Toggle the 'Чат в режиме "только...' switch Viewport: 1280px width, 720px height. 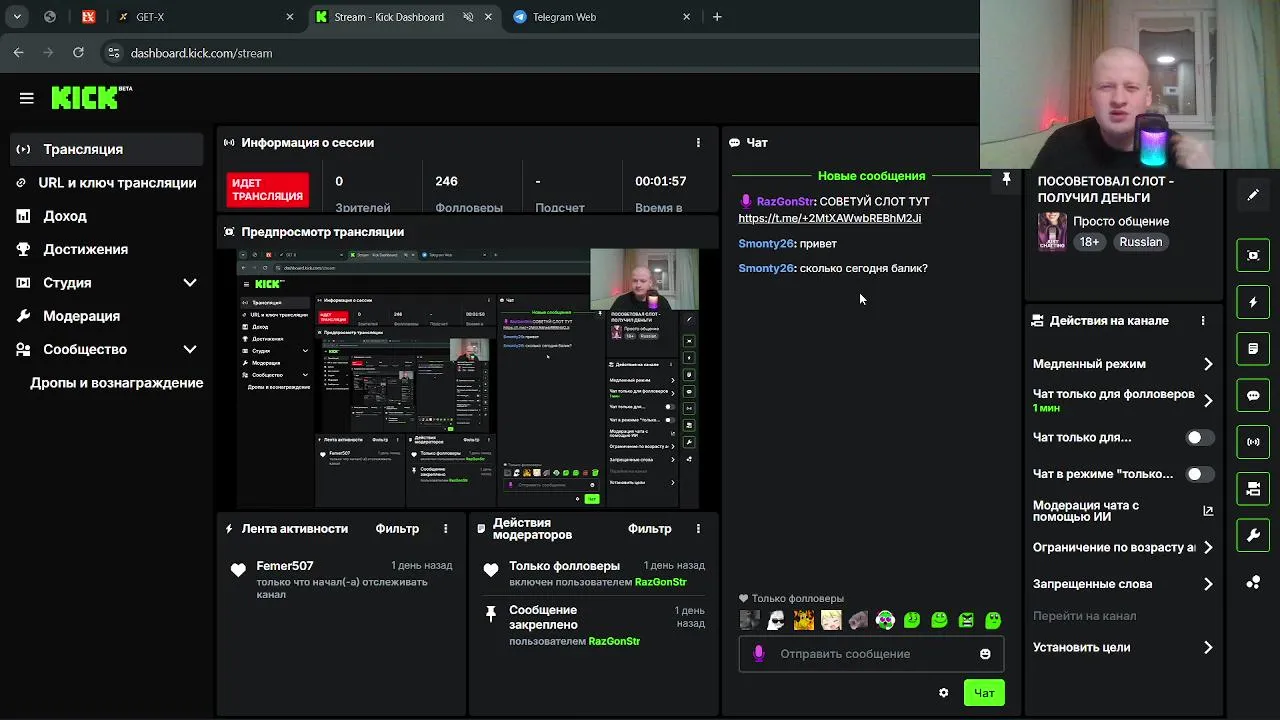pos(1199,474)
